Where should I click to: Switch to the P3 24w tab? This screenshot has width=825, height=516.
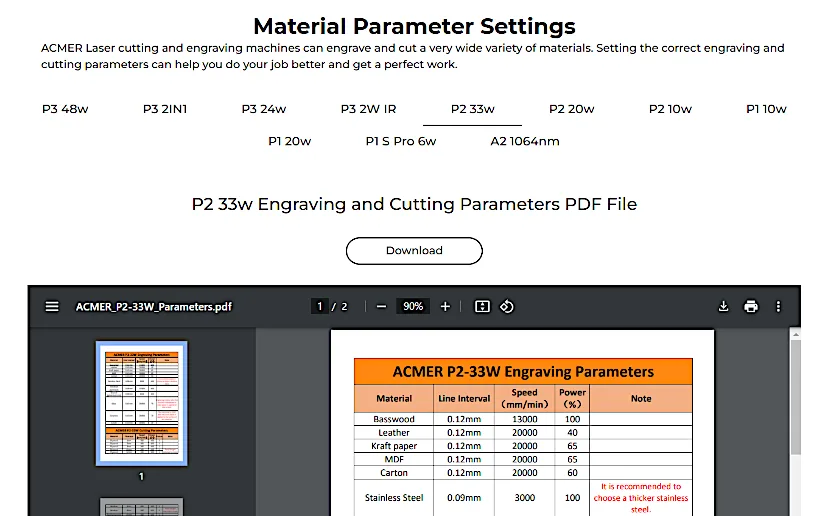(264, 109)
